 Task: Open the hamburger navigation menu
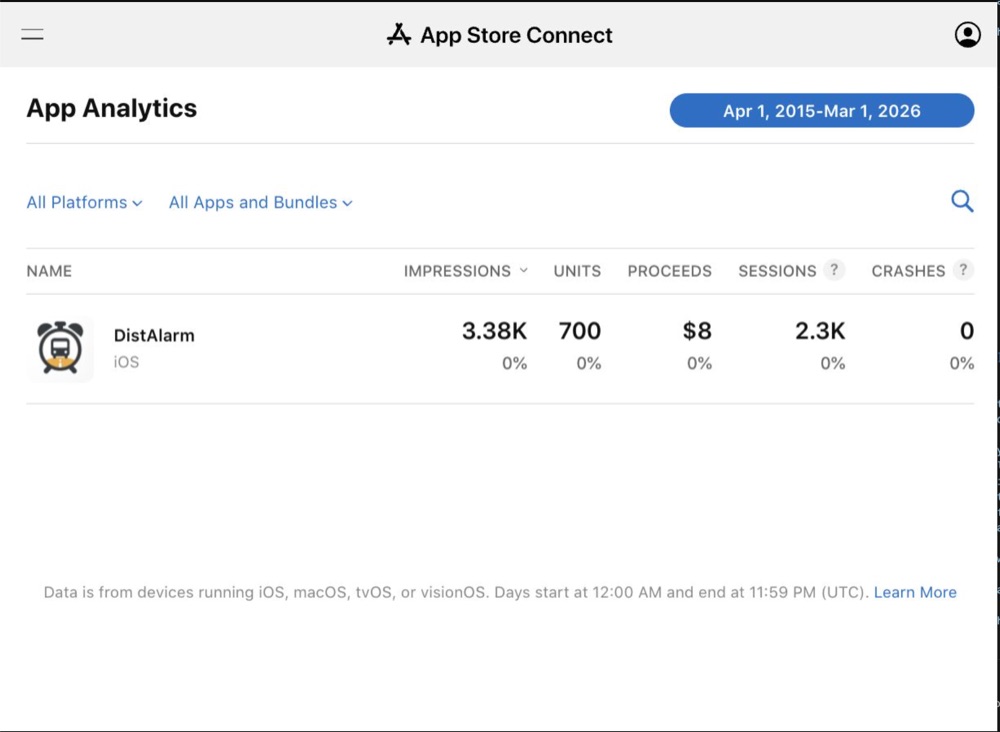(32, 34)
